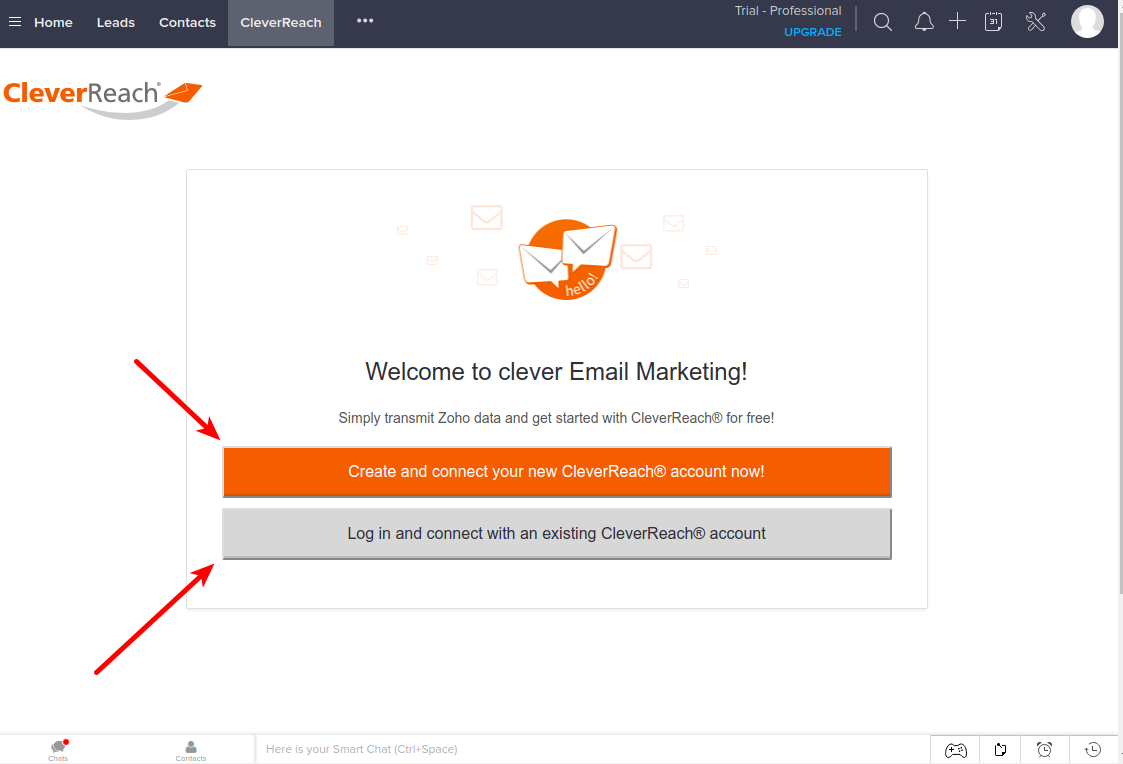Click the user profile avatar

tap(1087, 21)
